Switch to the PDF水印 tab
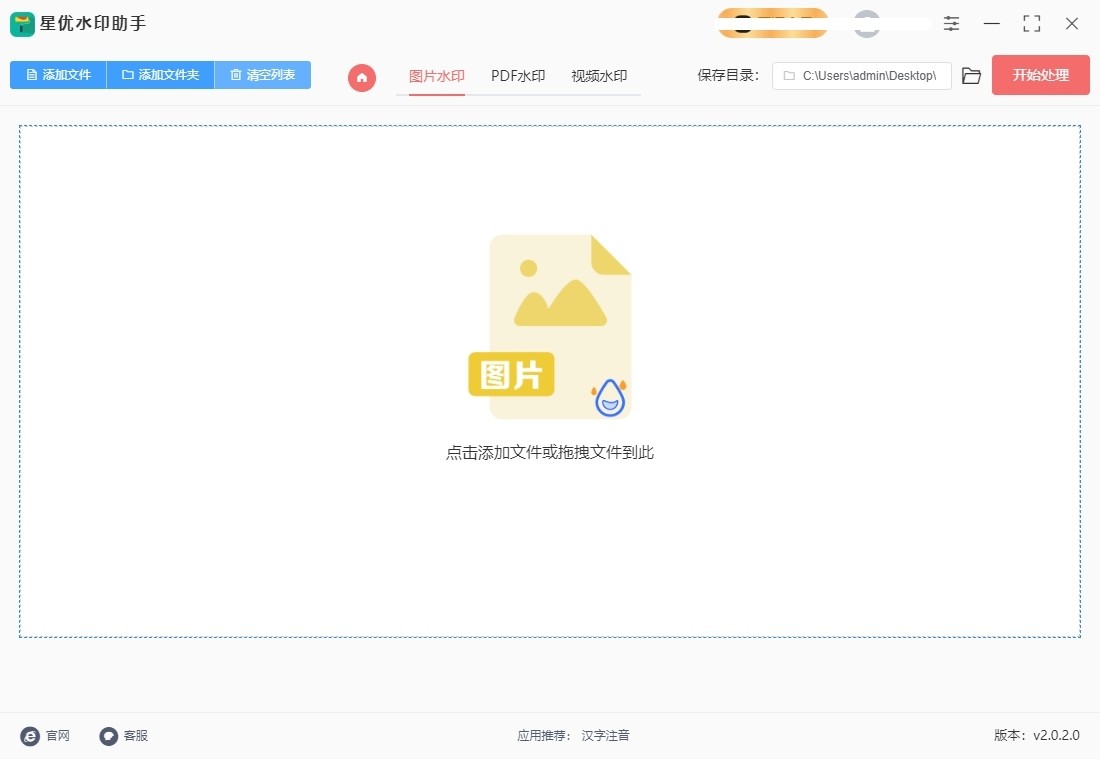The height and width of the screenshot is (760, 1100). pos(517,74)
